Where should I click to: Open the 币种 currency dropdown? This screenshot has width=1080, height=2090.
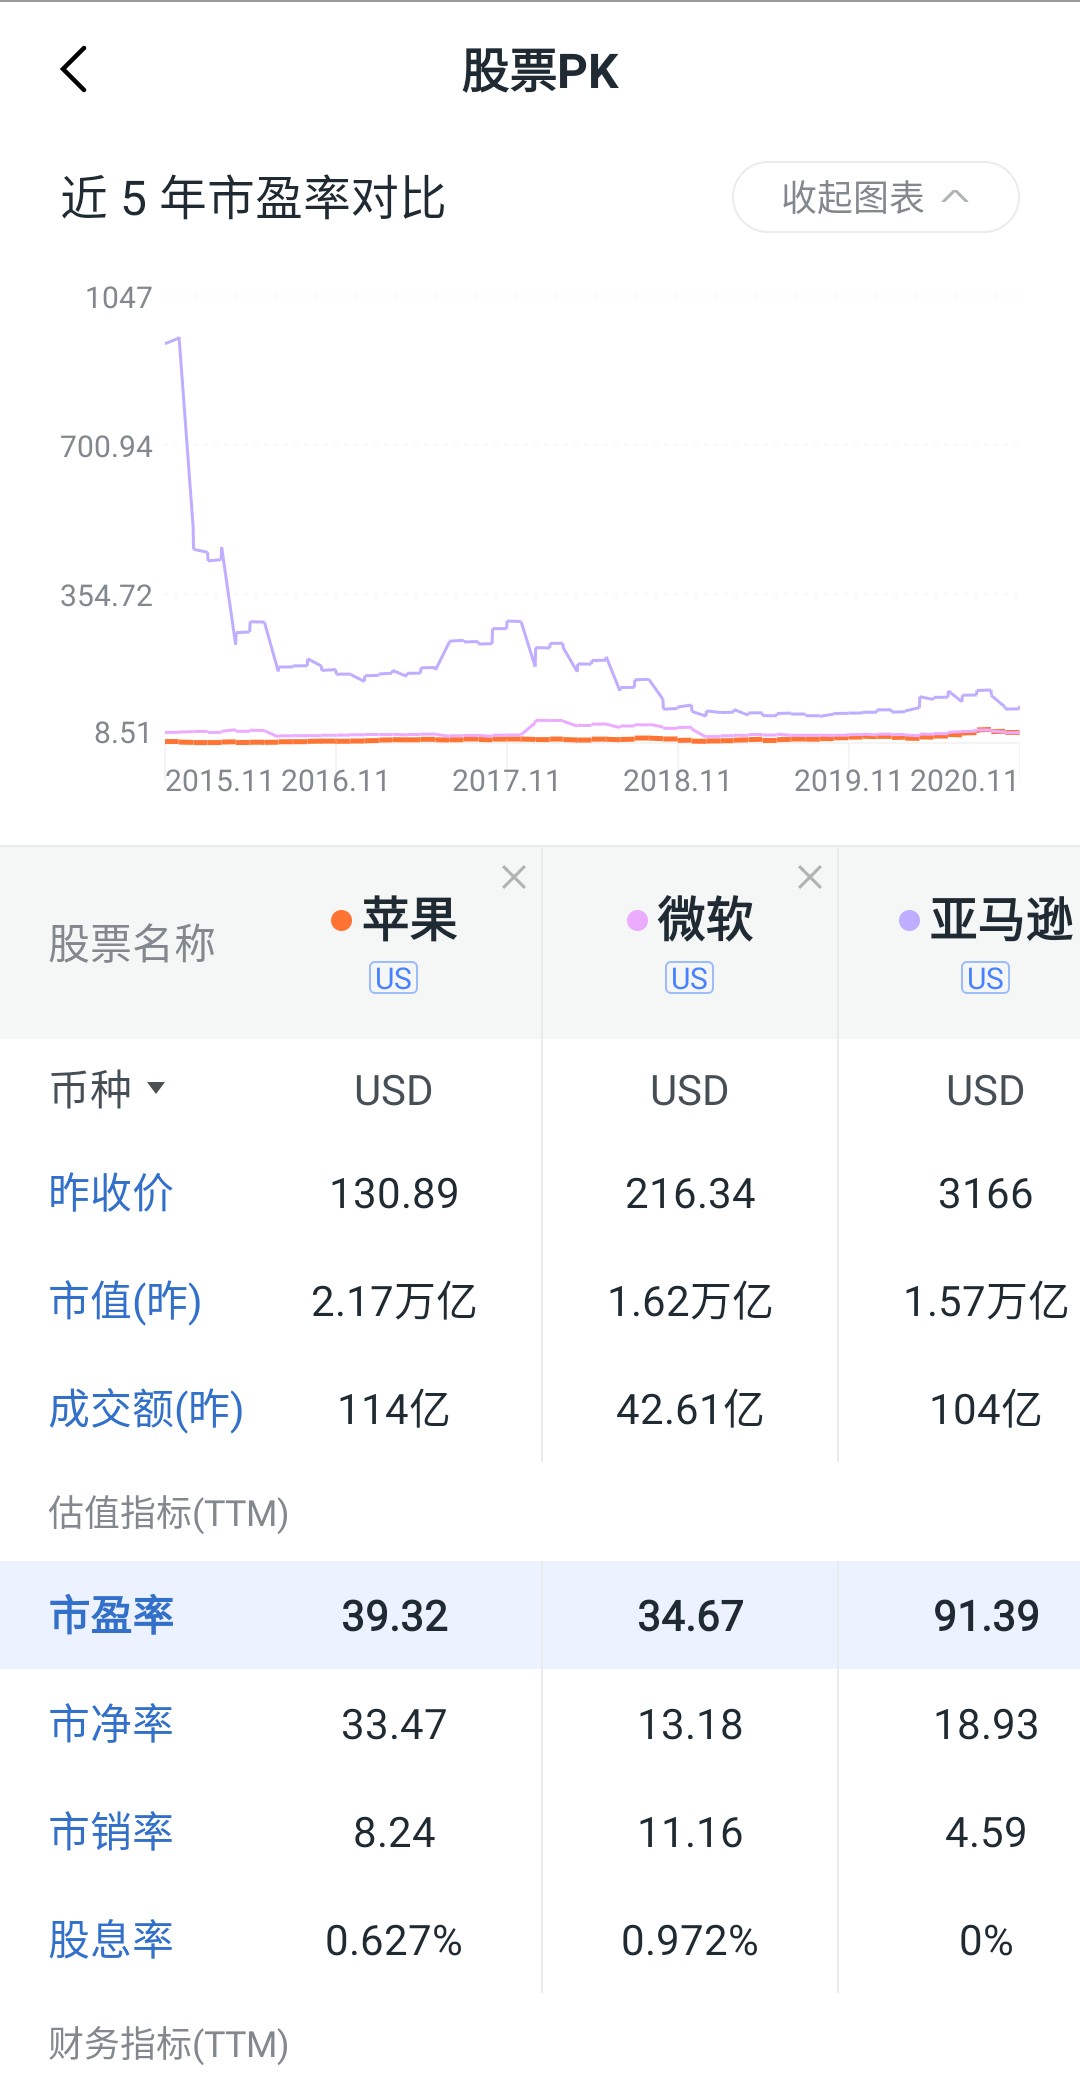click(108, 1089)
